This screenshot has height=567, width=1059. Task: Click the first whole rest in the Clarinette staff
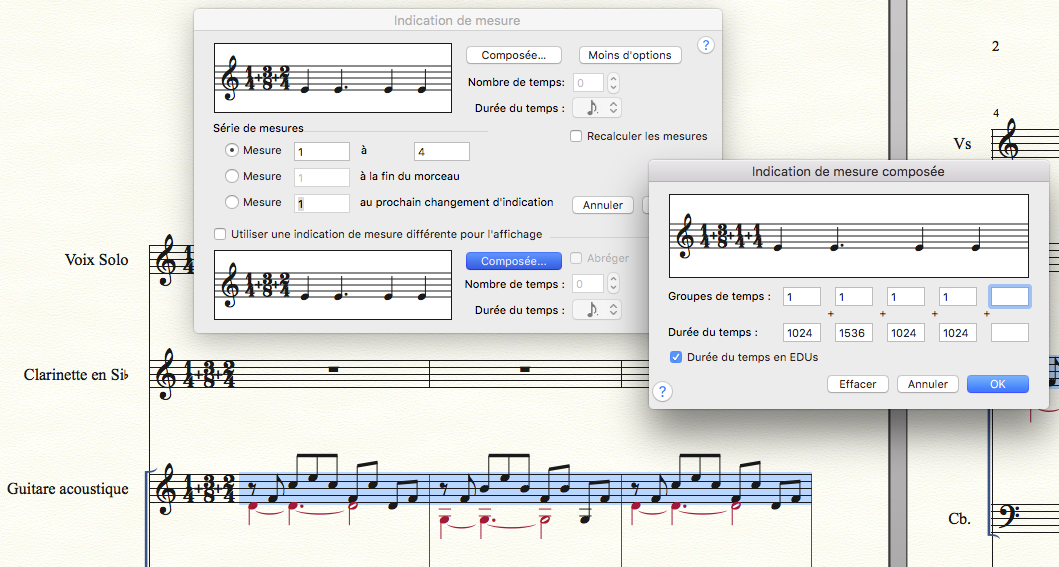coord(332,370)
